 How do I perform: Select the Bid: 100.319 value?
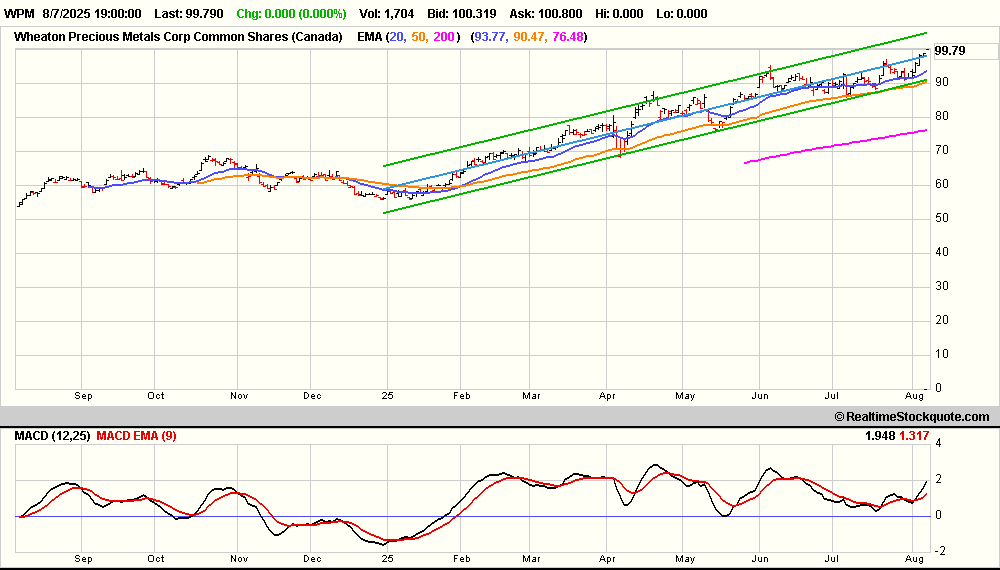[462, 13]
